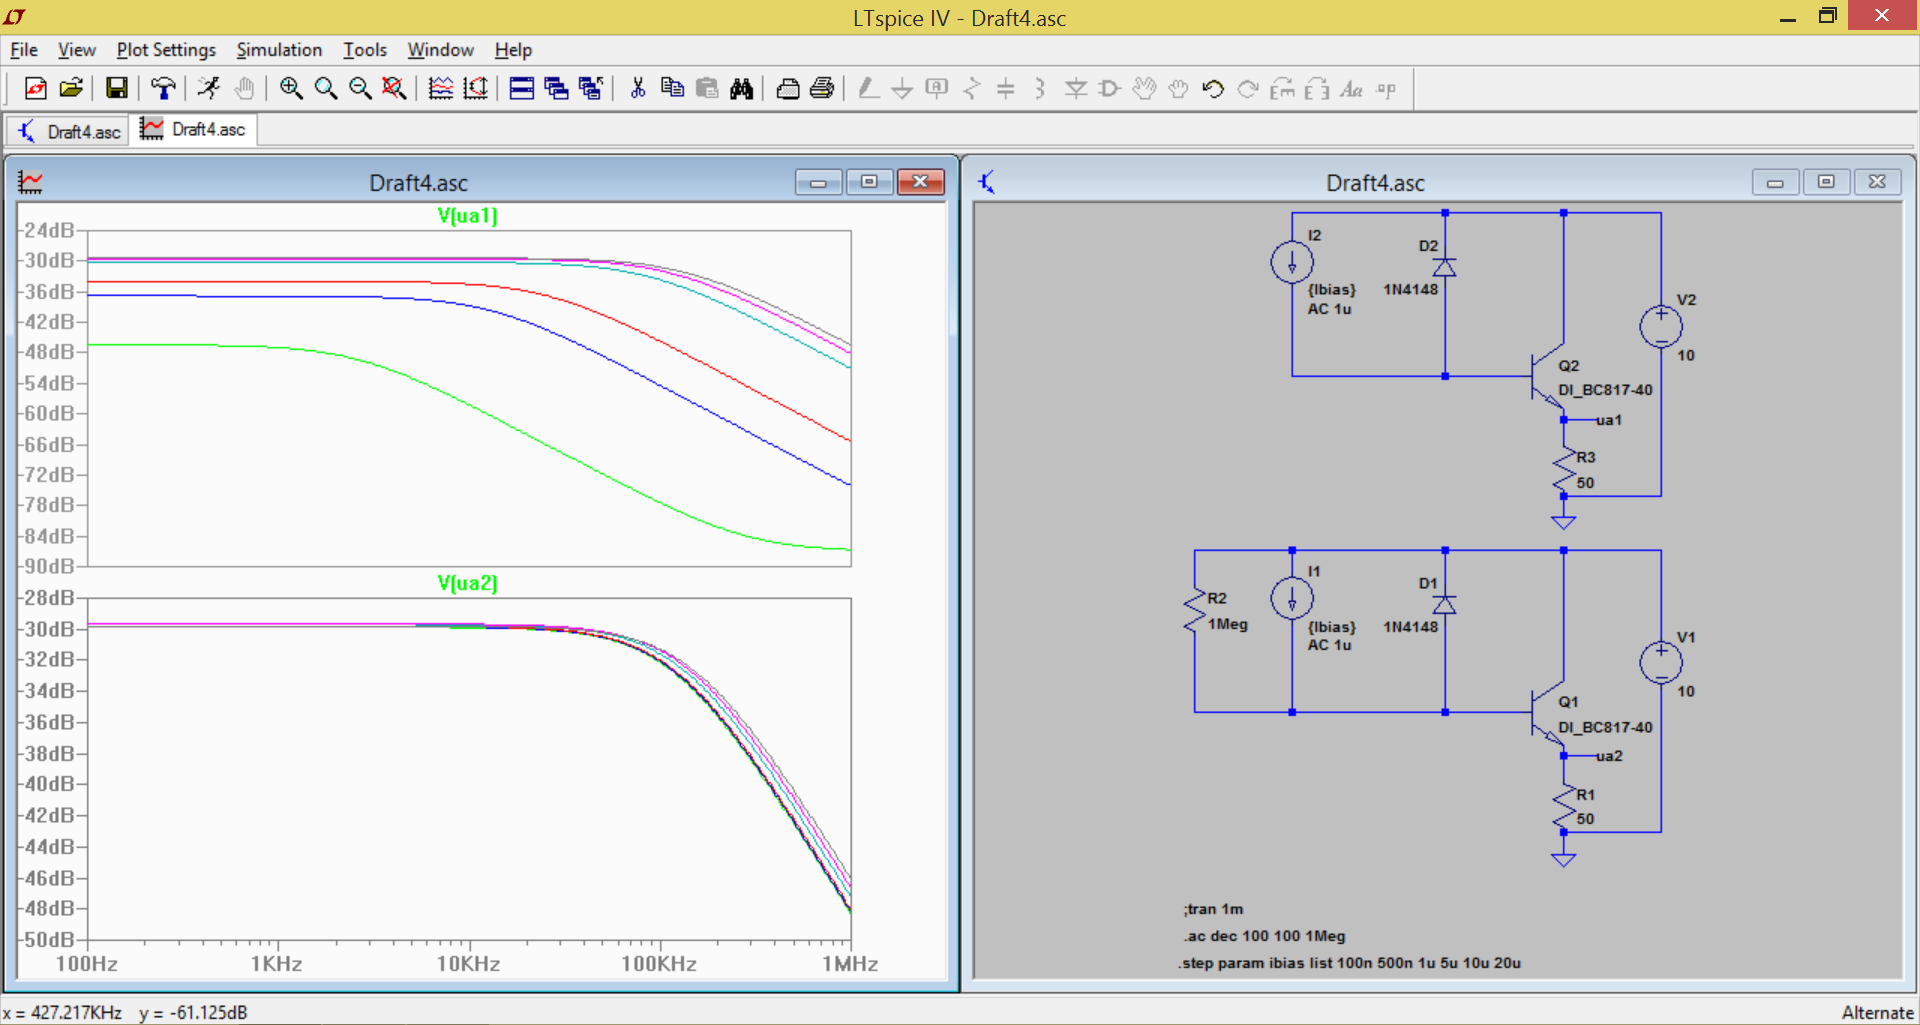1920x1025 pixels.
Task: Click the Paste clipboard icon
Action: tap(707, 89)
